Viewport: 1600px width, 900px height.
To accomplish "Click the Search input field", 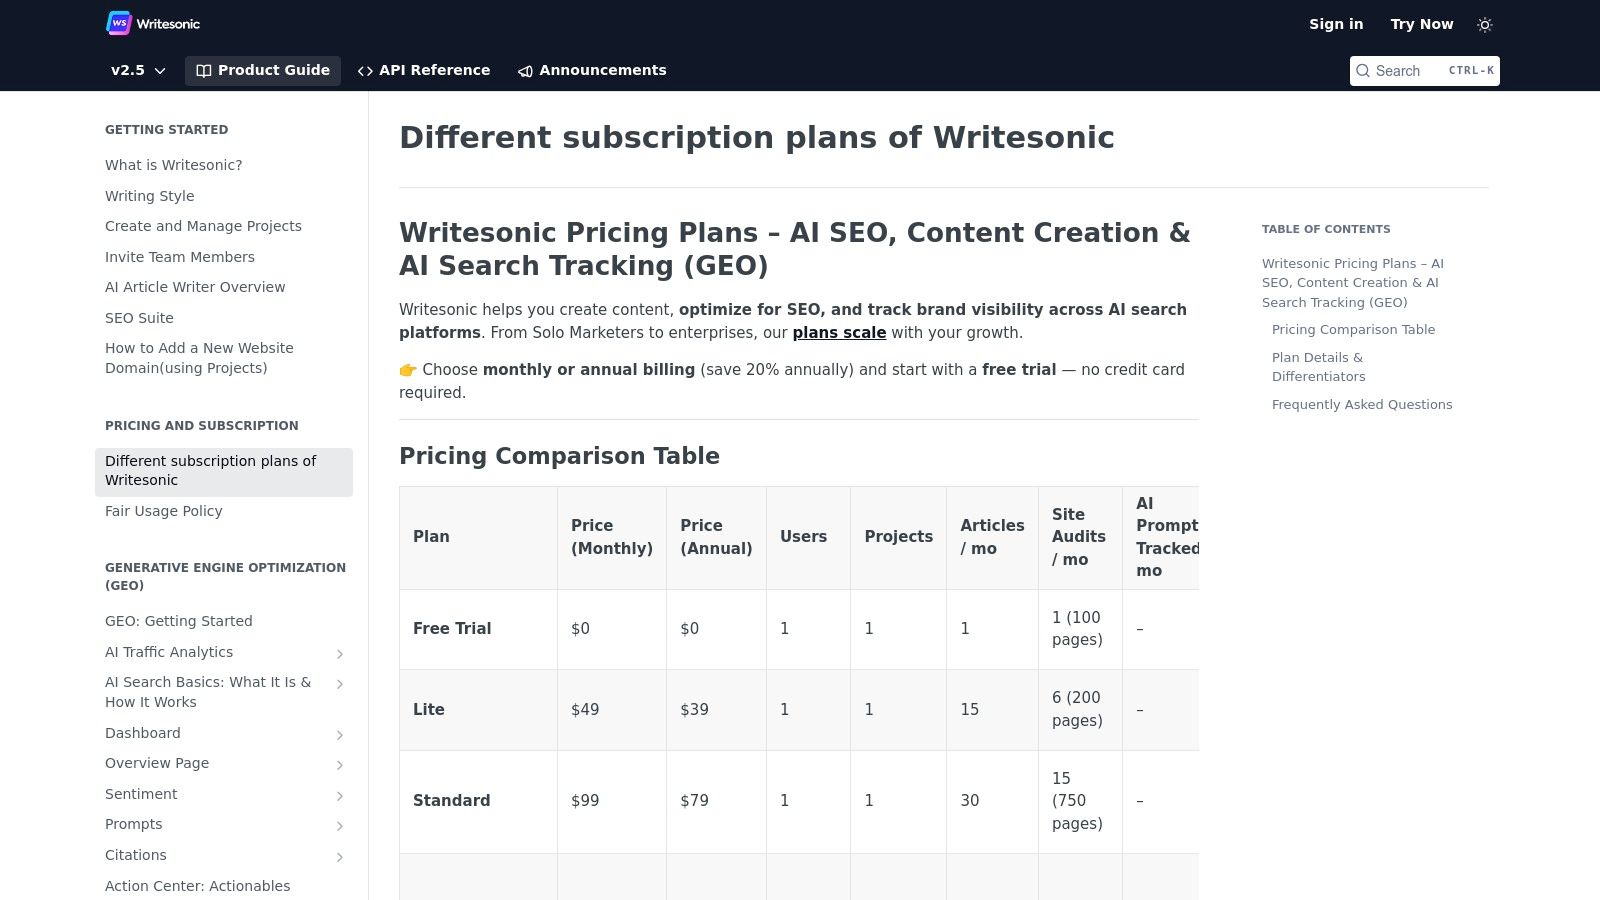I will click(1410, 71).
